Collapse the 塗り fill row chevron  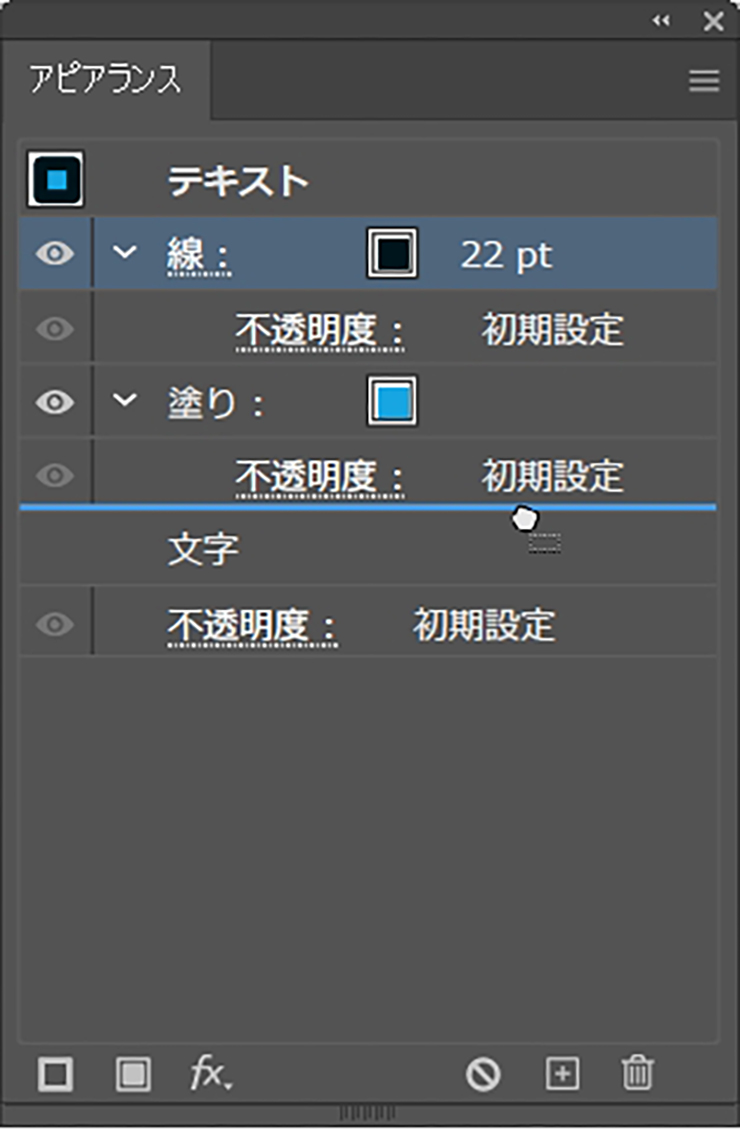[124, 401]
